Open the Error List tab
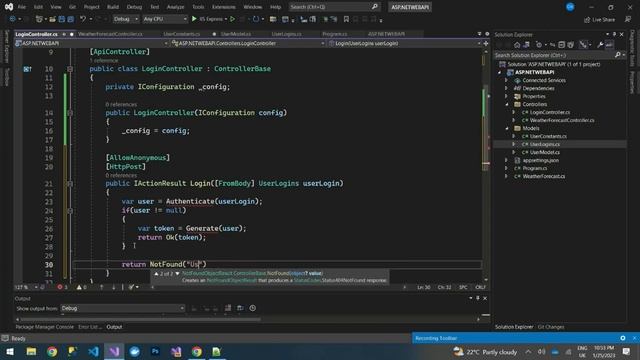The height and width of the screenshot is (360, 640). [89, 327]
